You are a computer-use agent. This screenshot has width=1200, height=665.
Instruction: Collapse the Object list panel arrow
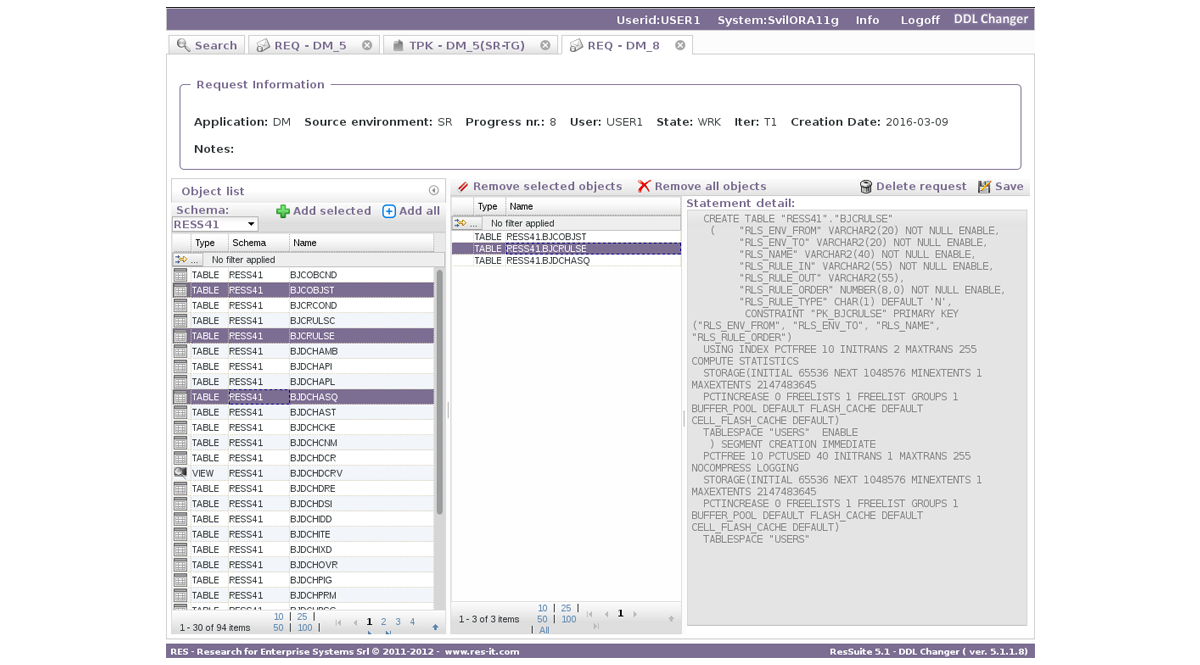(x=433, y=190)
